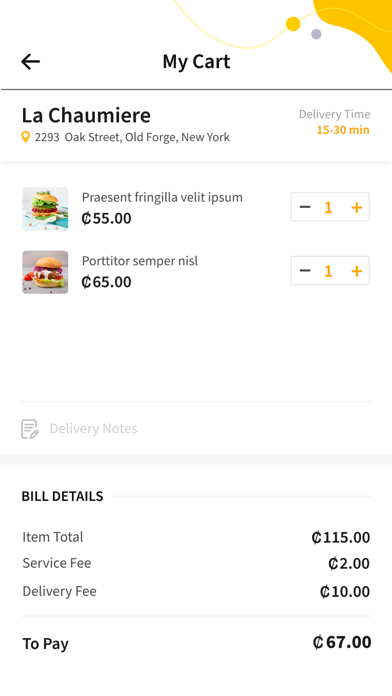Tap the location pin icon by address
The width and height of the screenshot is (392, 696).
26,137
